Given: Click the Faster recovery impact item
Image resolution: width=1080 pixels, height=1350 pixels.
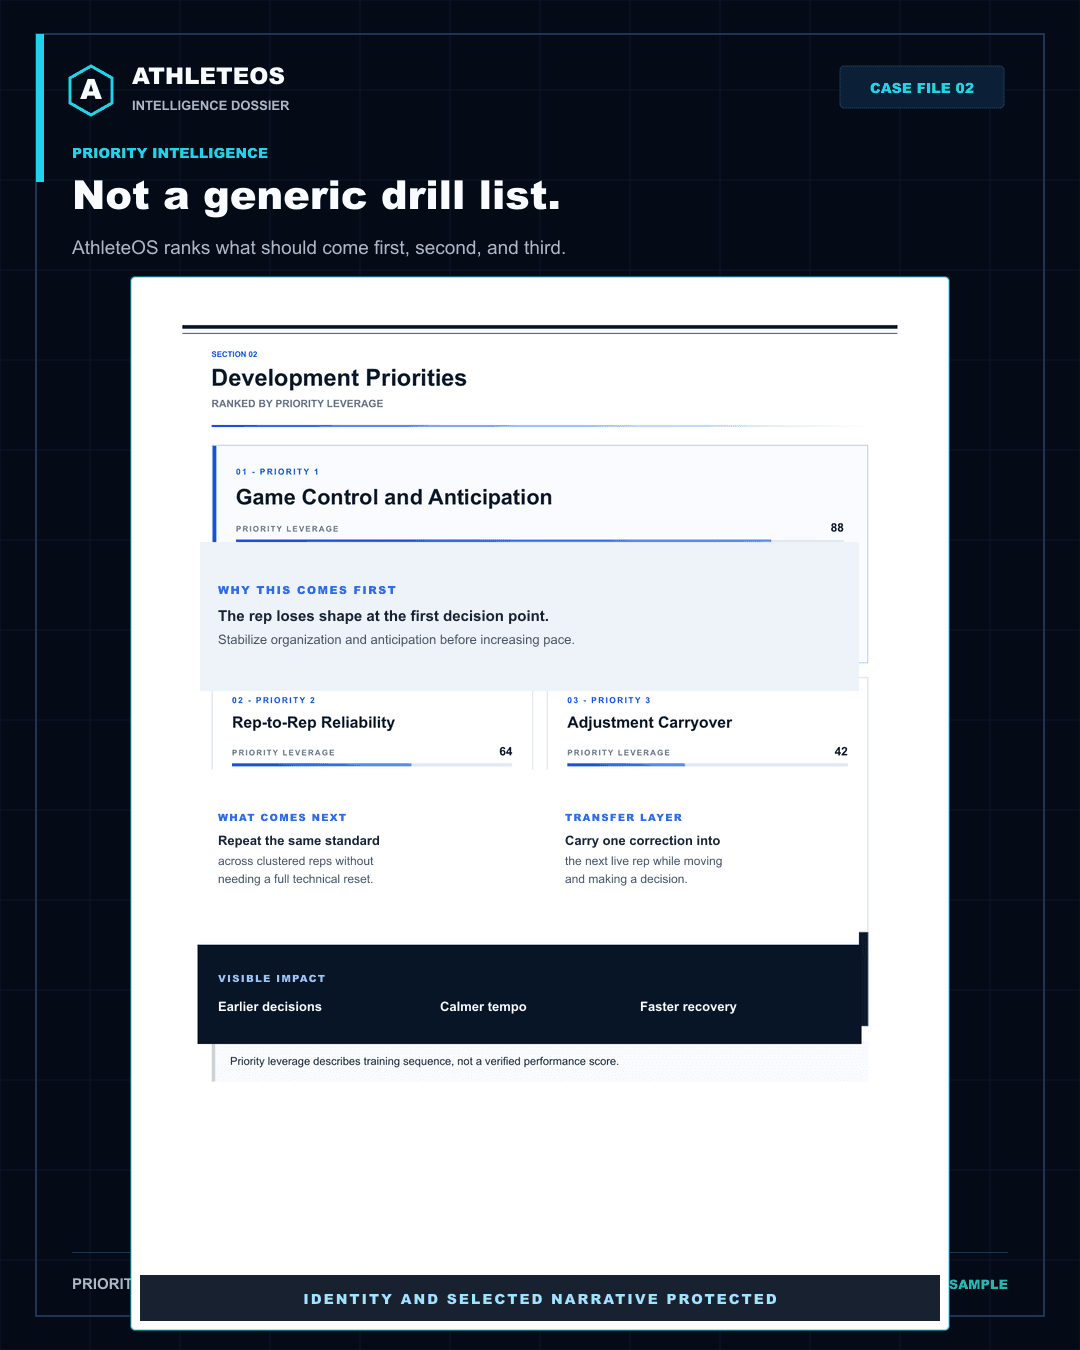Looking at the screenshot, I should [x=688, y=1007].
